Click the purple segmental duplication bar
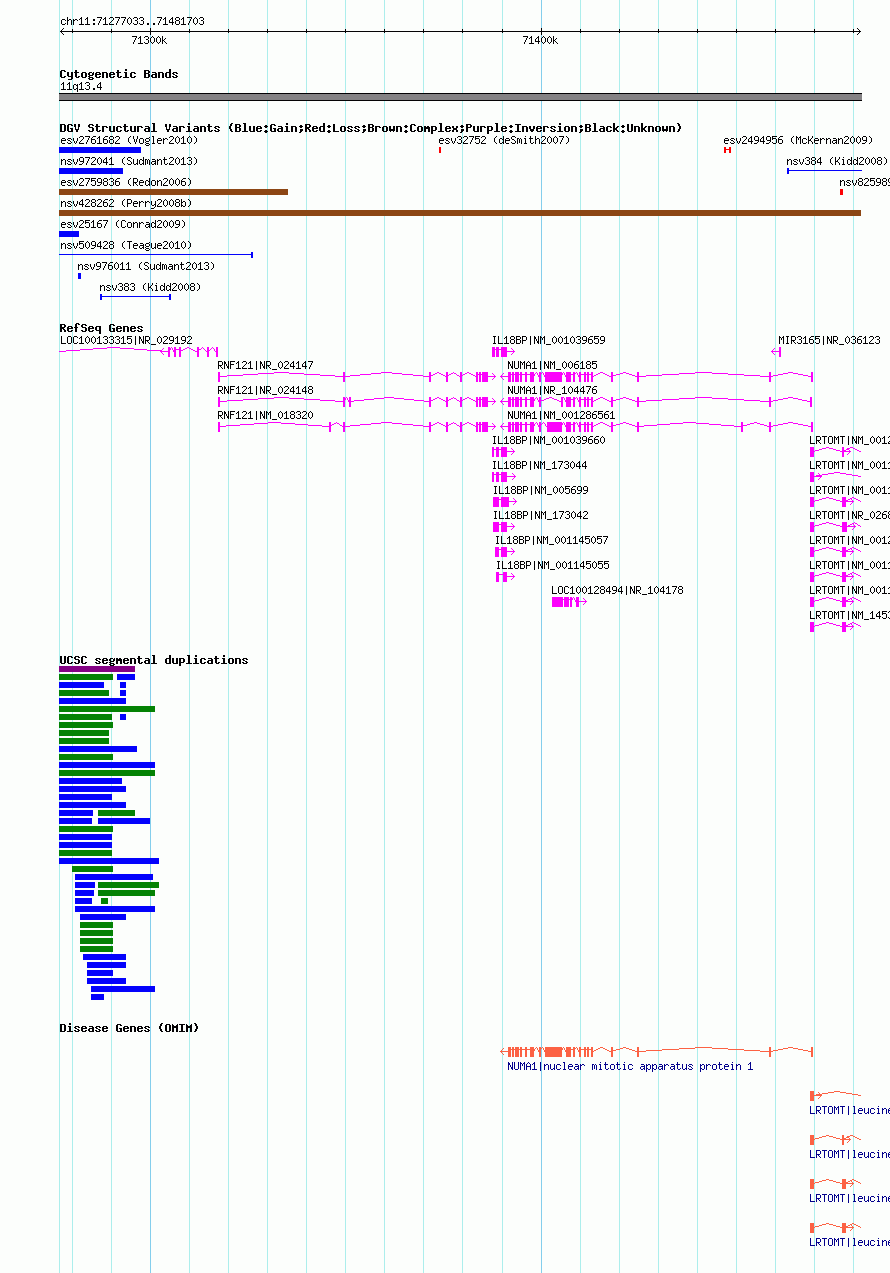The image size is (890, 1273). point(97,669)
